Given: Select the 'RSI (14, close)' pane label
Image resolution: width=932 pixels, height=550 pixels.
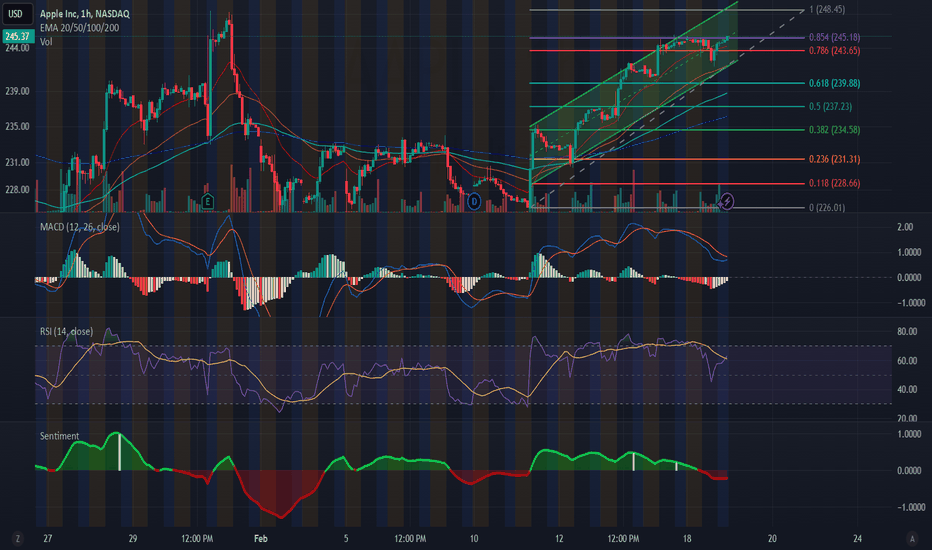Looking at the screenshot, I should pyautogui.click(x=66, y=332).
